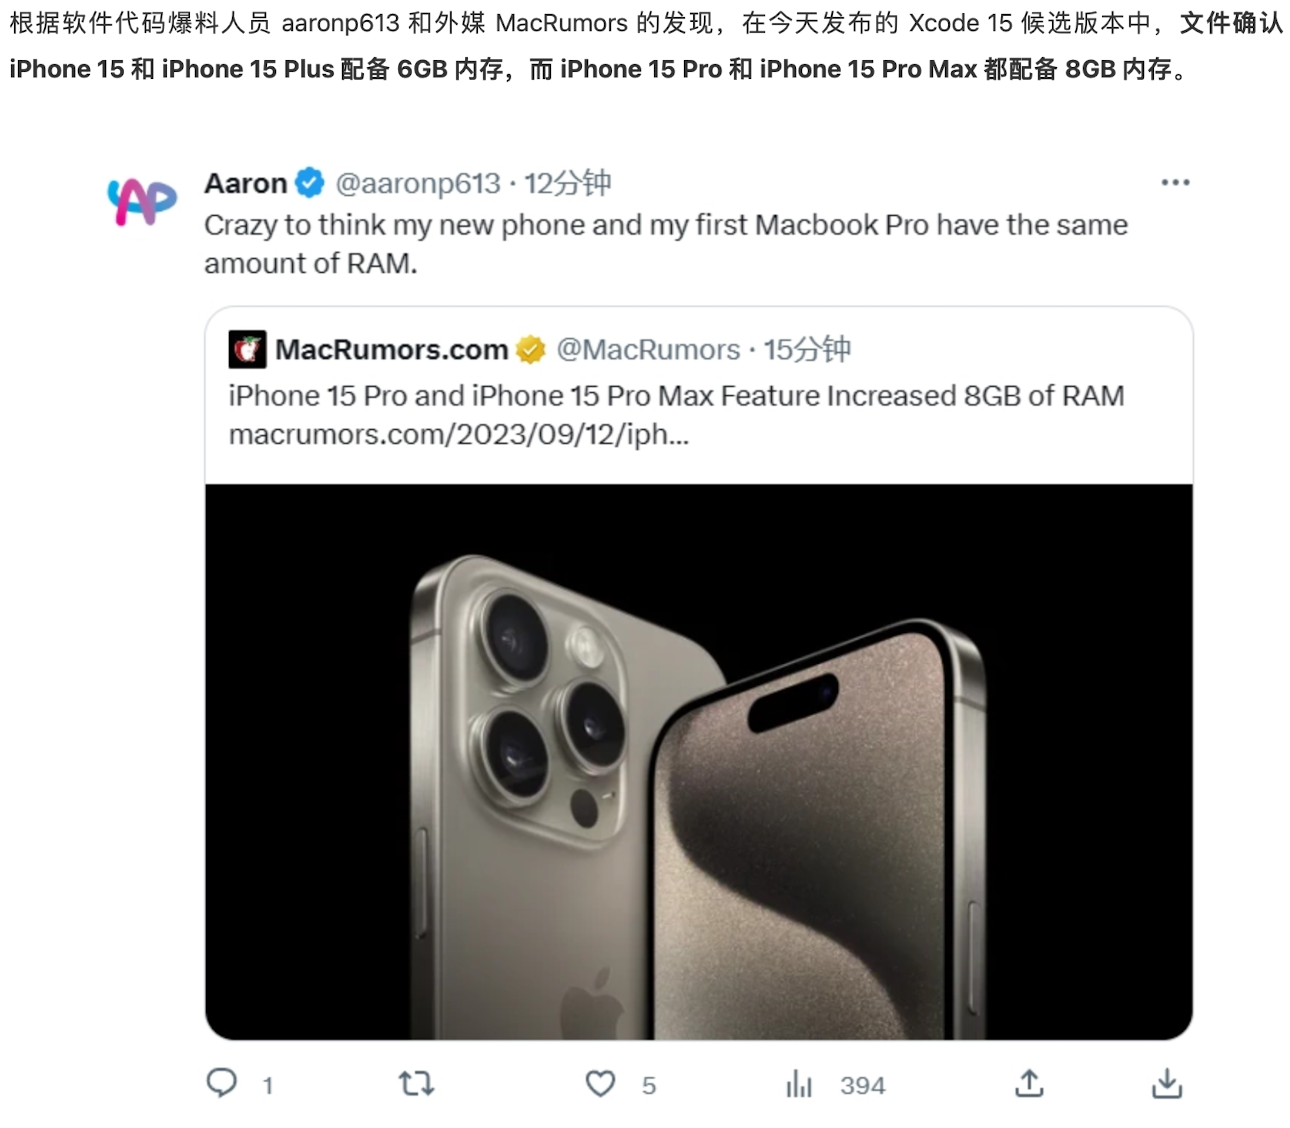This screenshot has height=1128, width=1290.
Task: Click the iPhone 15 Pro image in the card
Action: [x=700, y=770]
